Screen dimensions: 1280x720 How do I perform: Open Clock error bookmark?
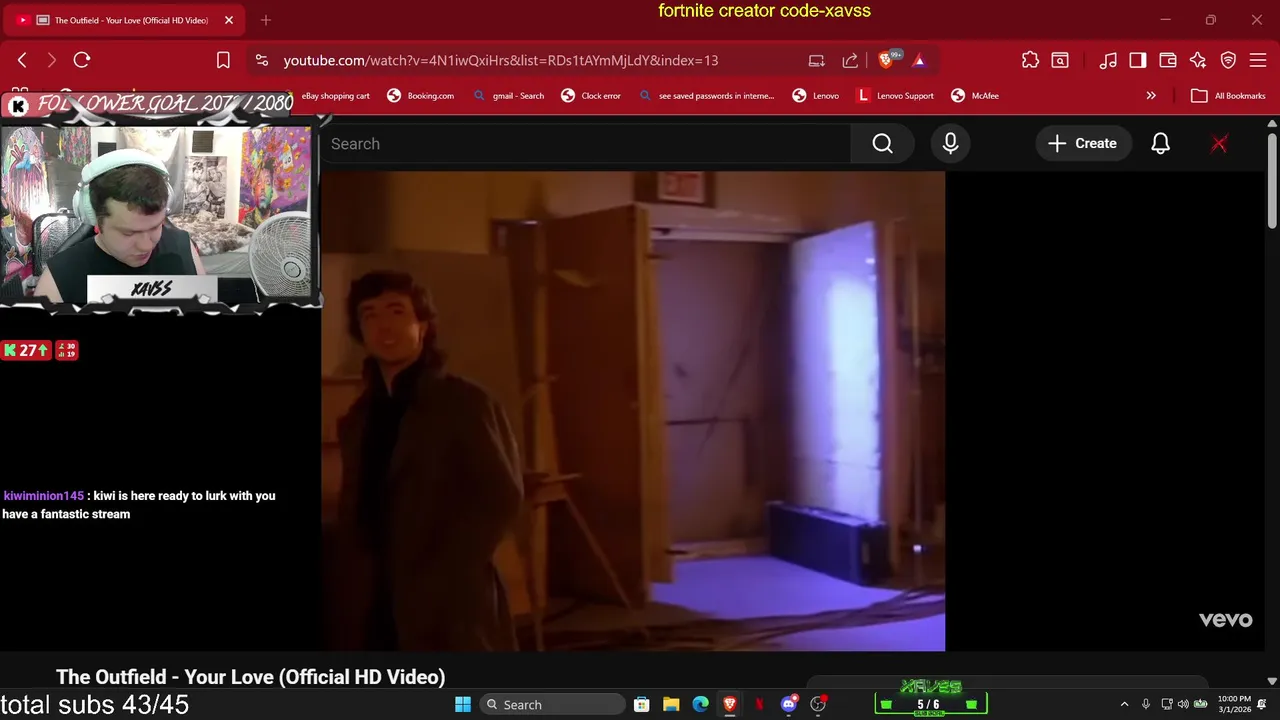591,96
